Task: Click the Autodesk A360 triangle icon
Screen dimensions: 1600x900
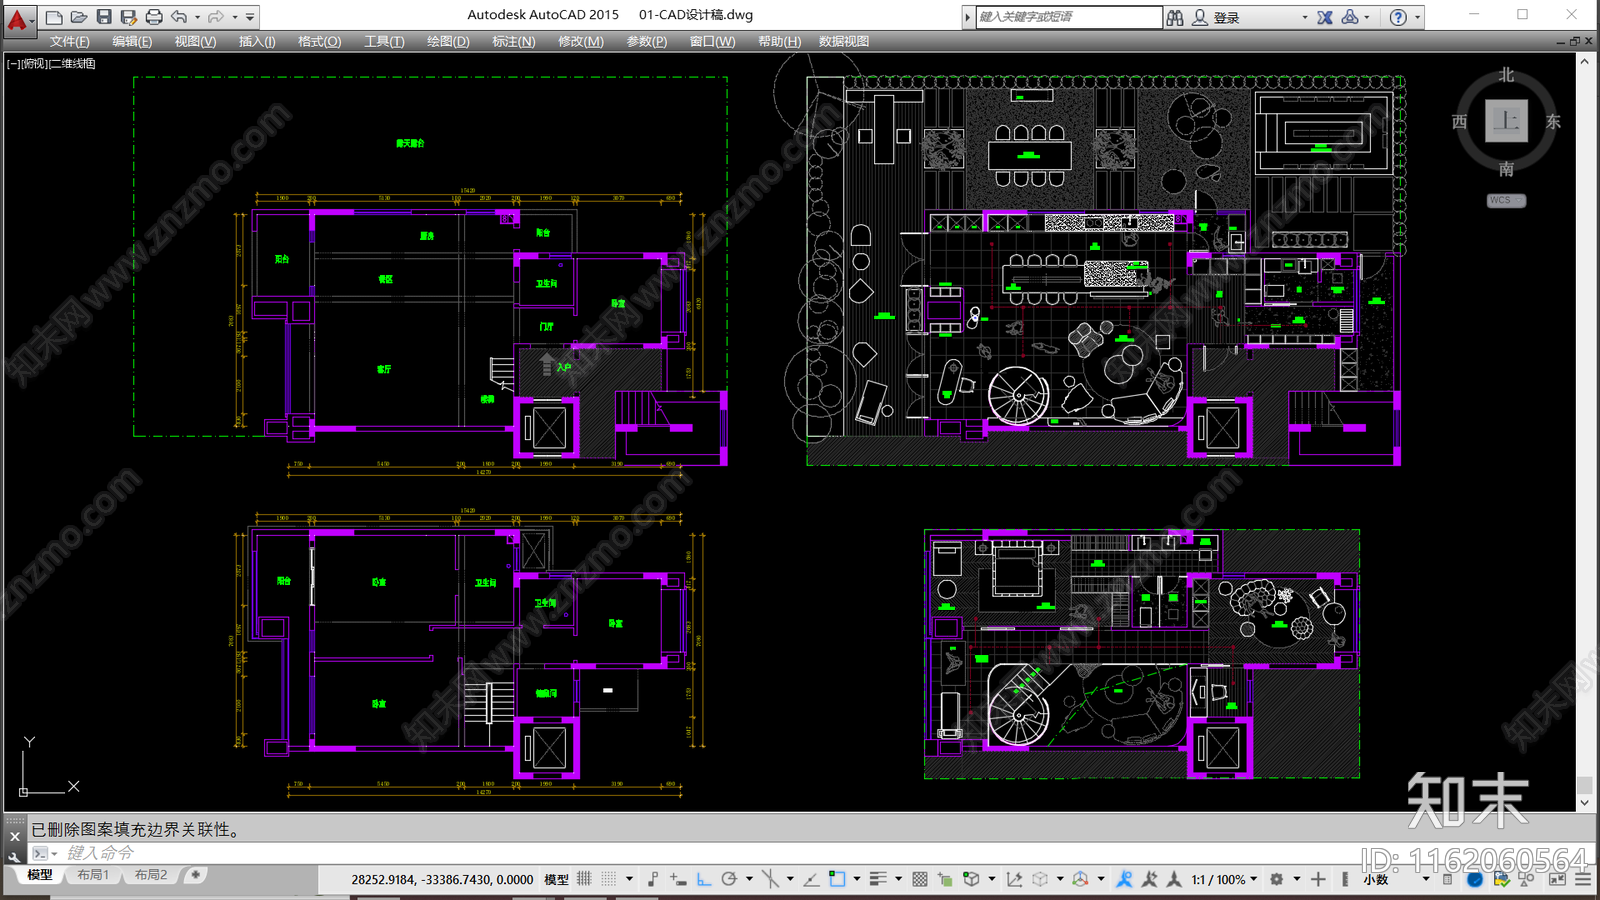Action: point(1350,17)
